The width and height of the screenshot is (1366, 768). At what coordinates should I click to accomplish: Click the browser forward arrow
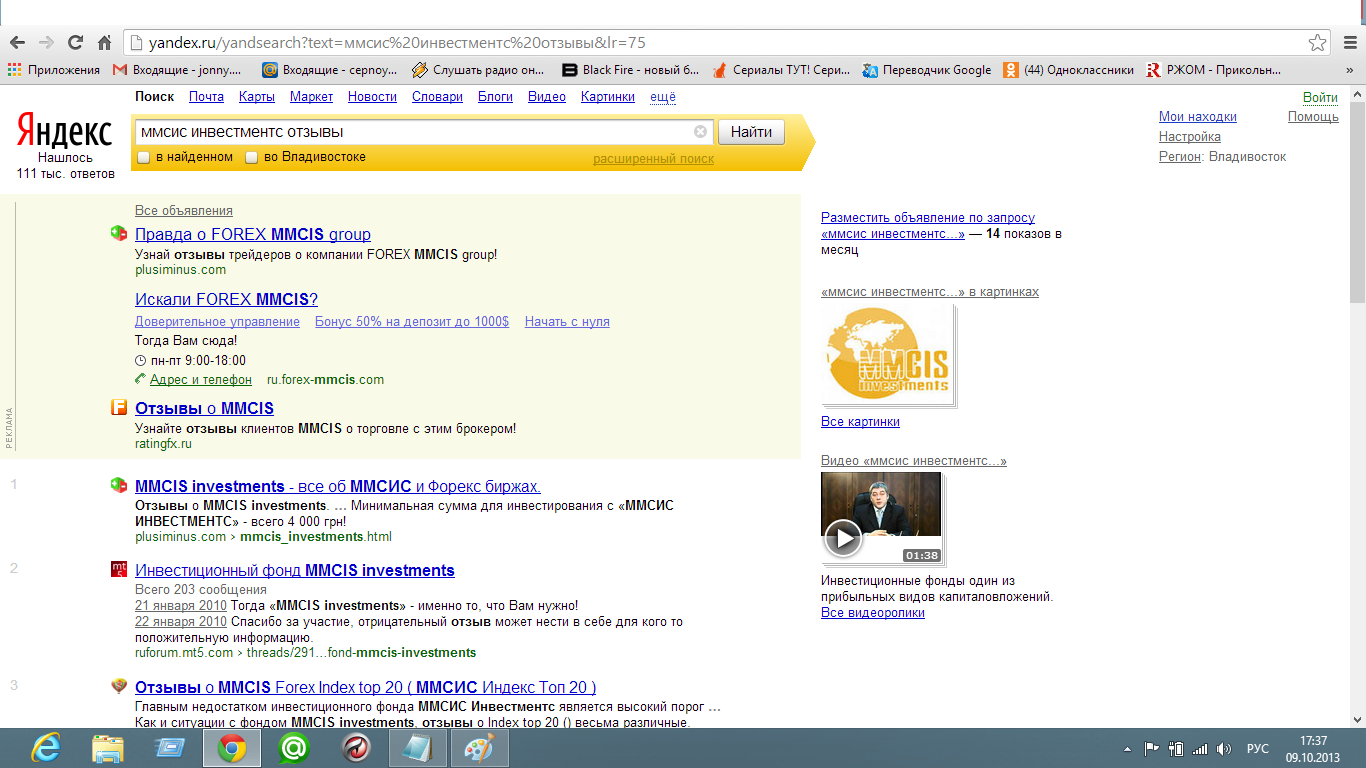pyautogui.click(x=46, y=42)
